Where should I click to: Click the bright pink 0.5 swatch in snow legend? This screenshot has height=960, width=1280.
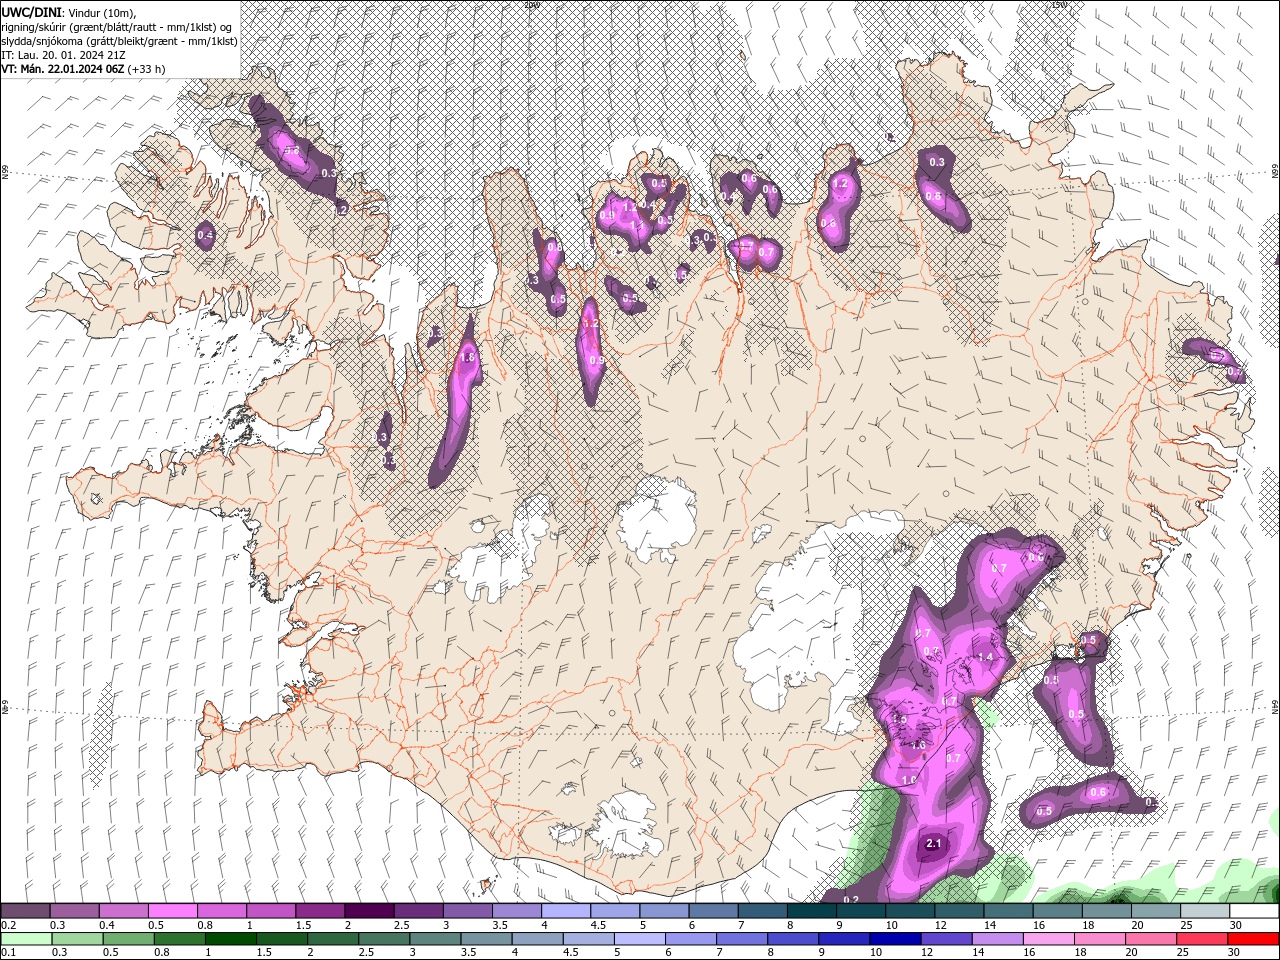[x=172, y=911]
